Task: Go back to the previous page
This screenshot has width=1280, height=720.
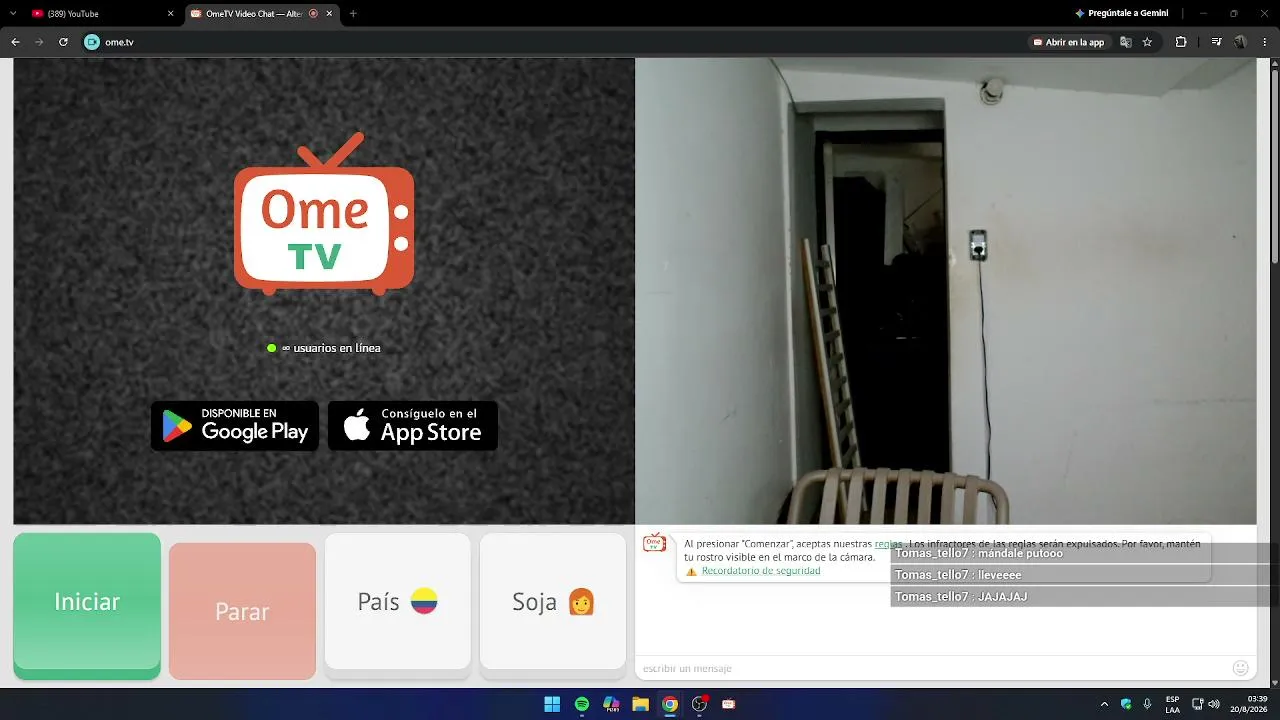Action: (15, 42)
